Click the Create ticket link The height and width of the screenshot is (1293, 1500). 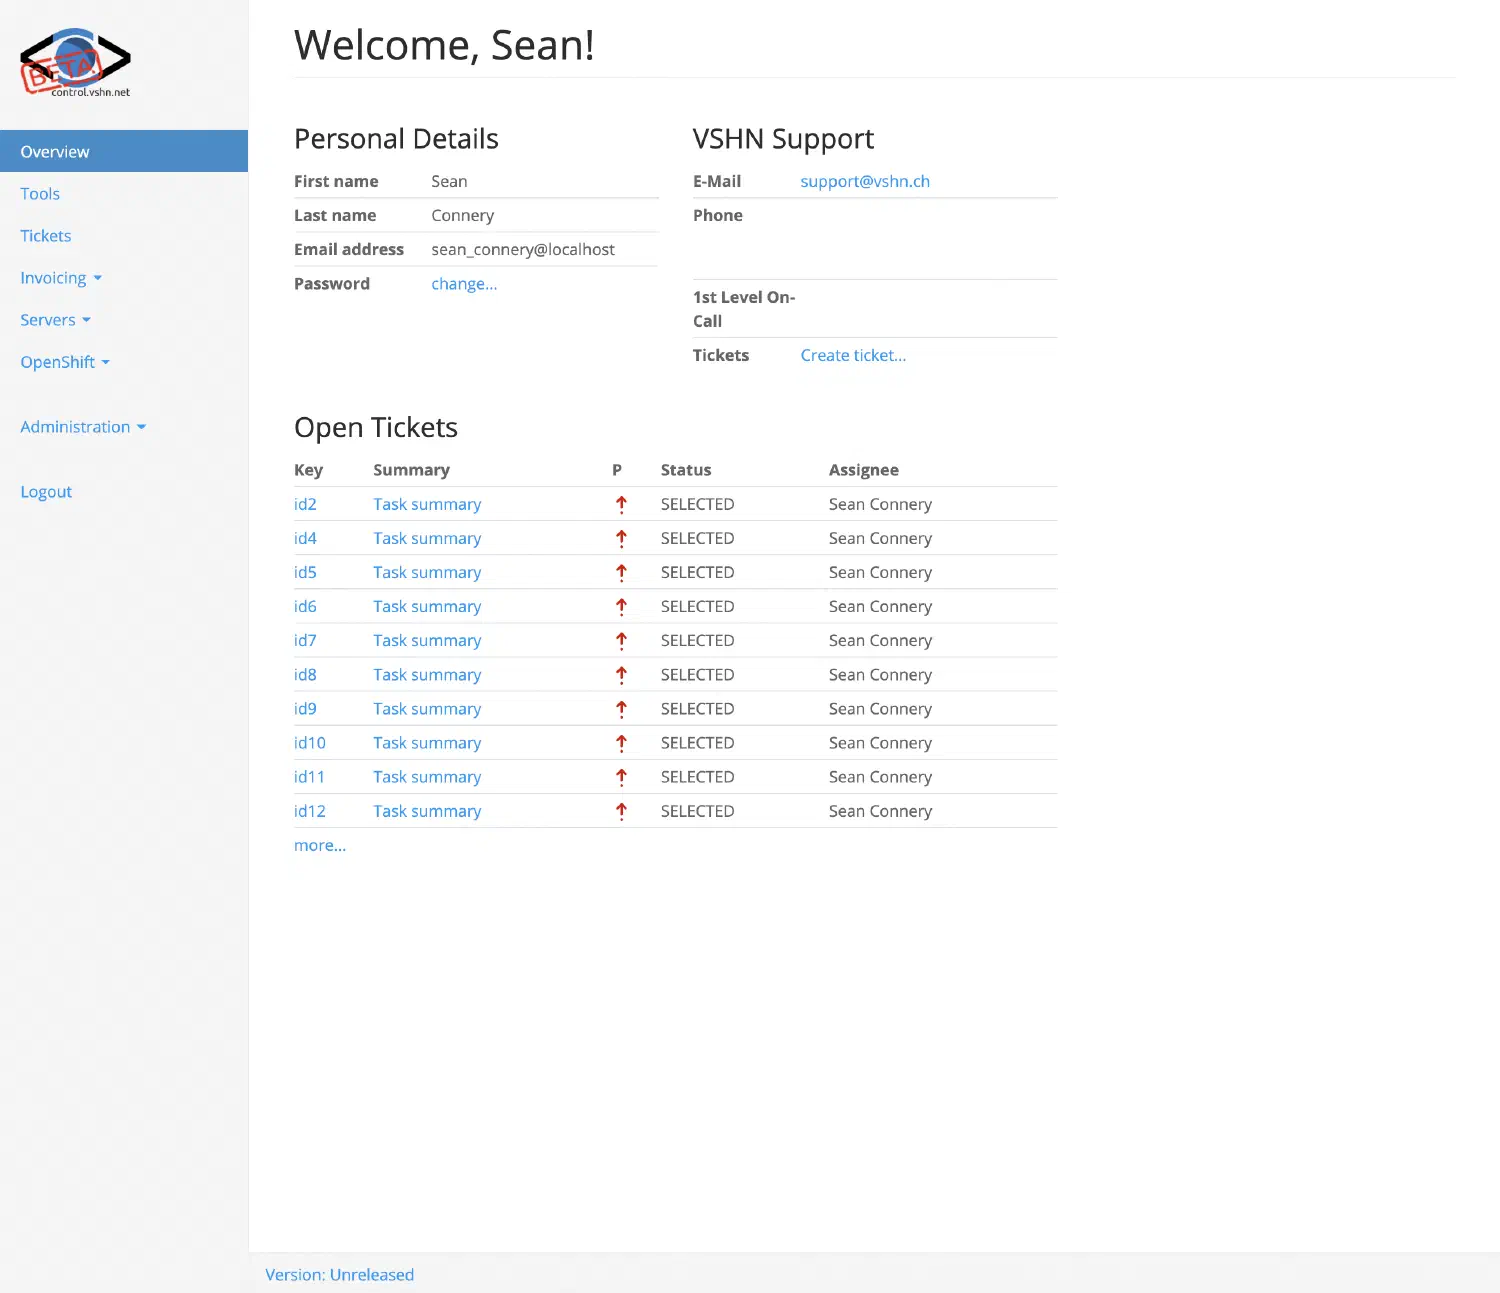[852, 355]
